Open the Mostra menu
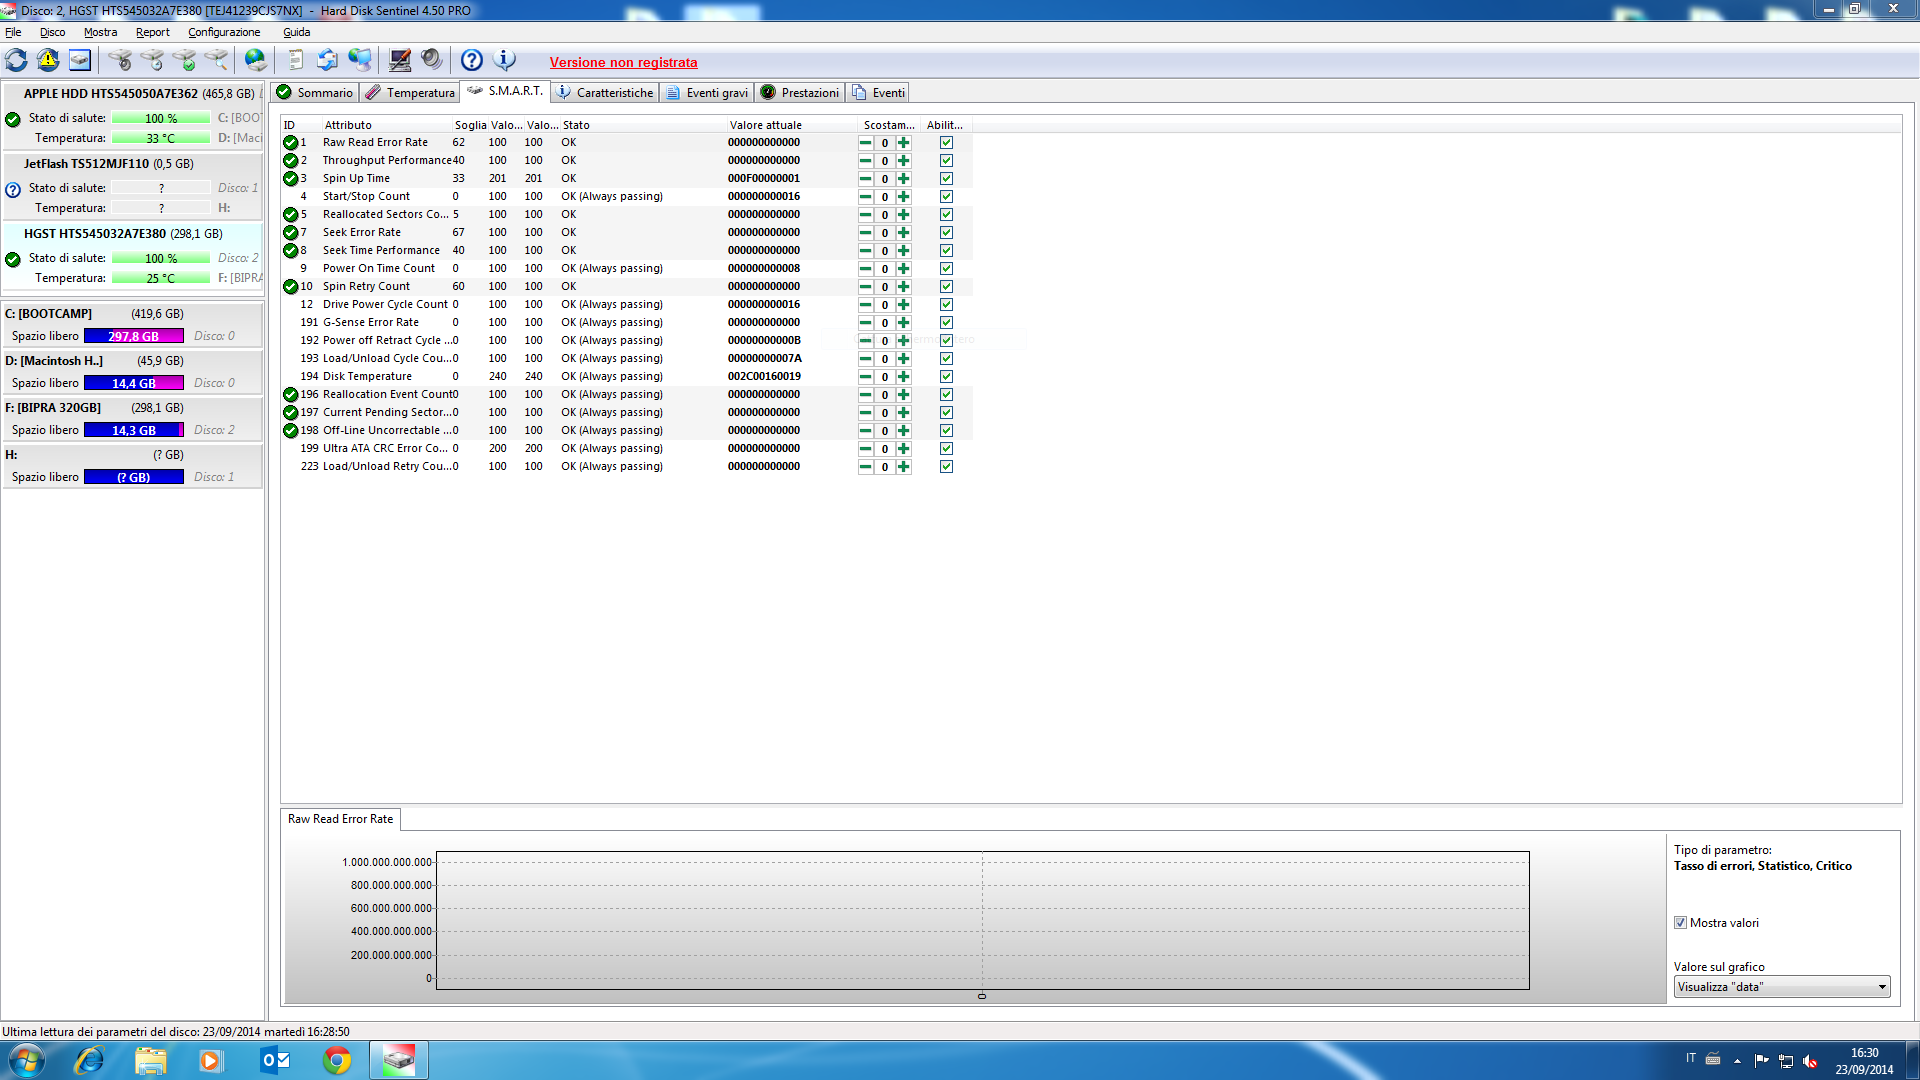Viewport: 1920px width, 1080px height. (100, 32)
